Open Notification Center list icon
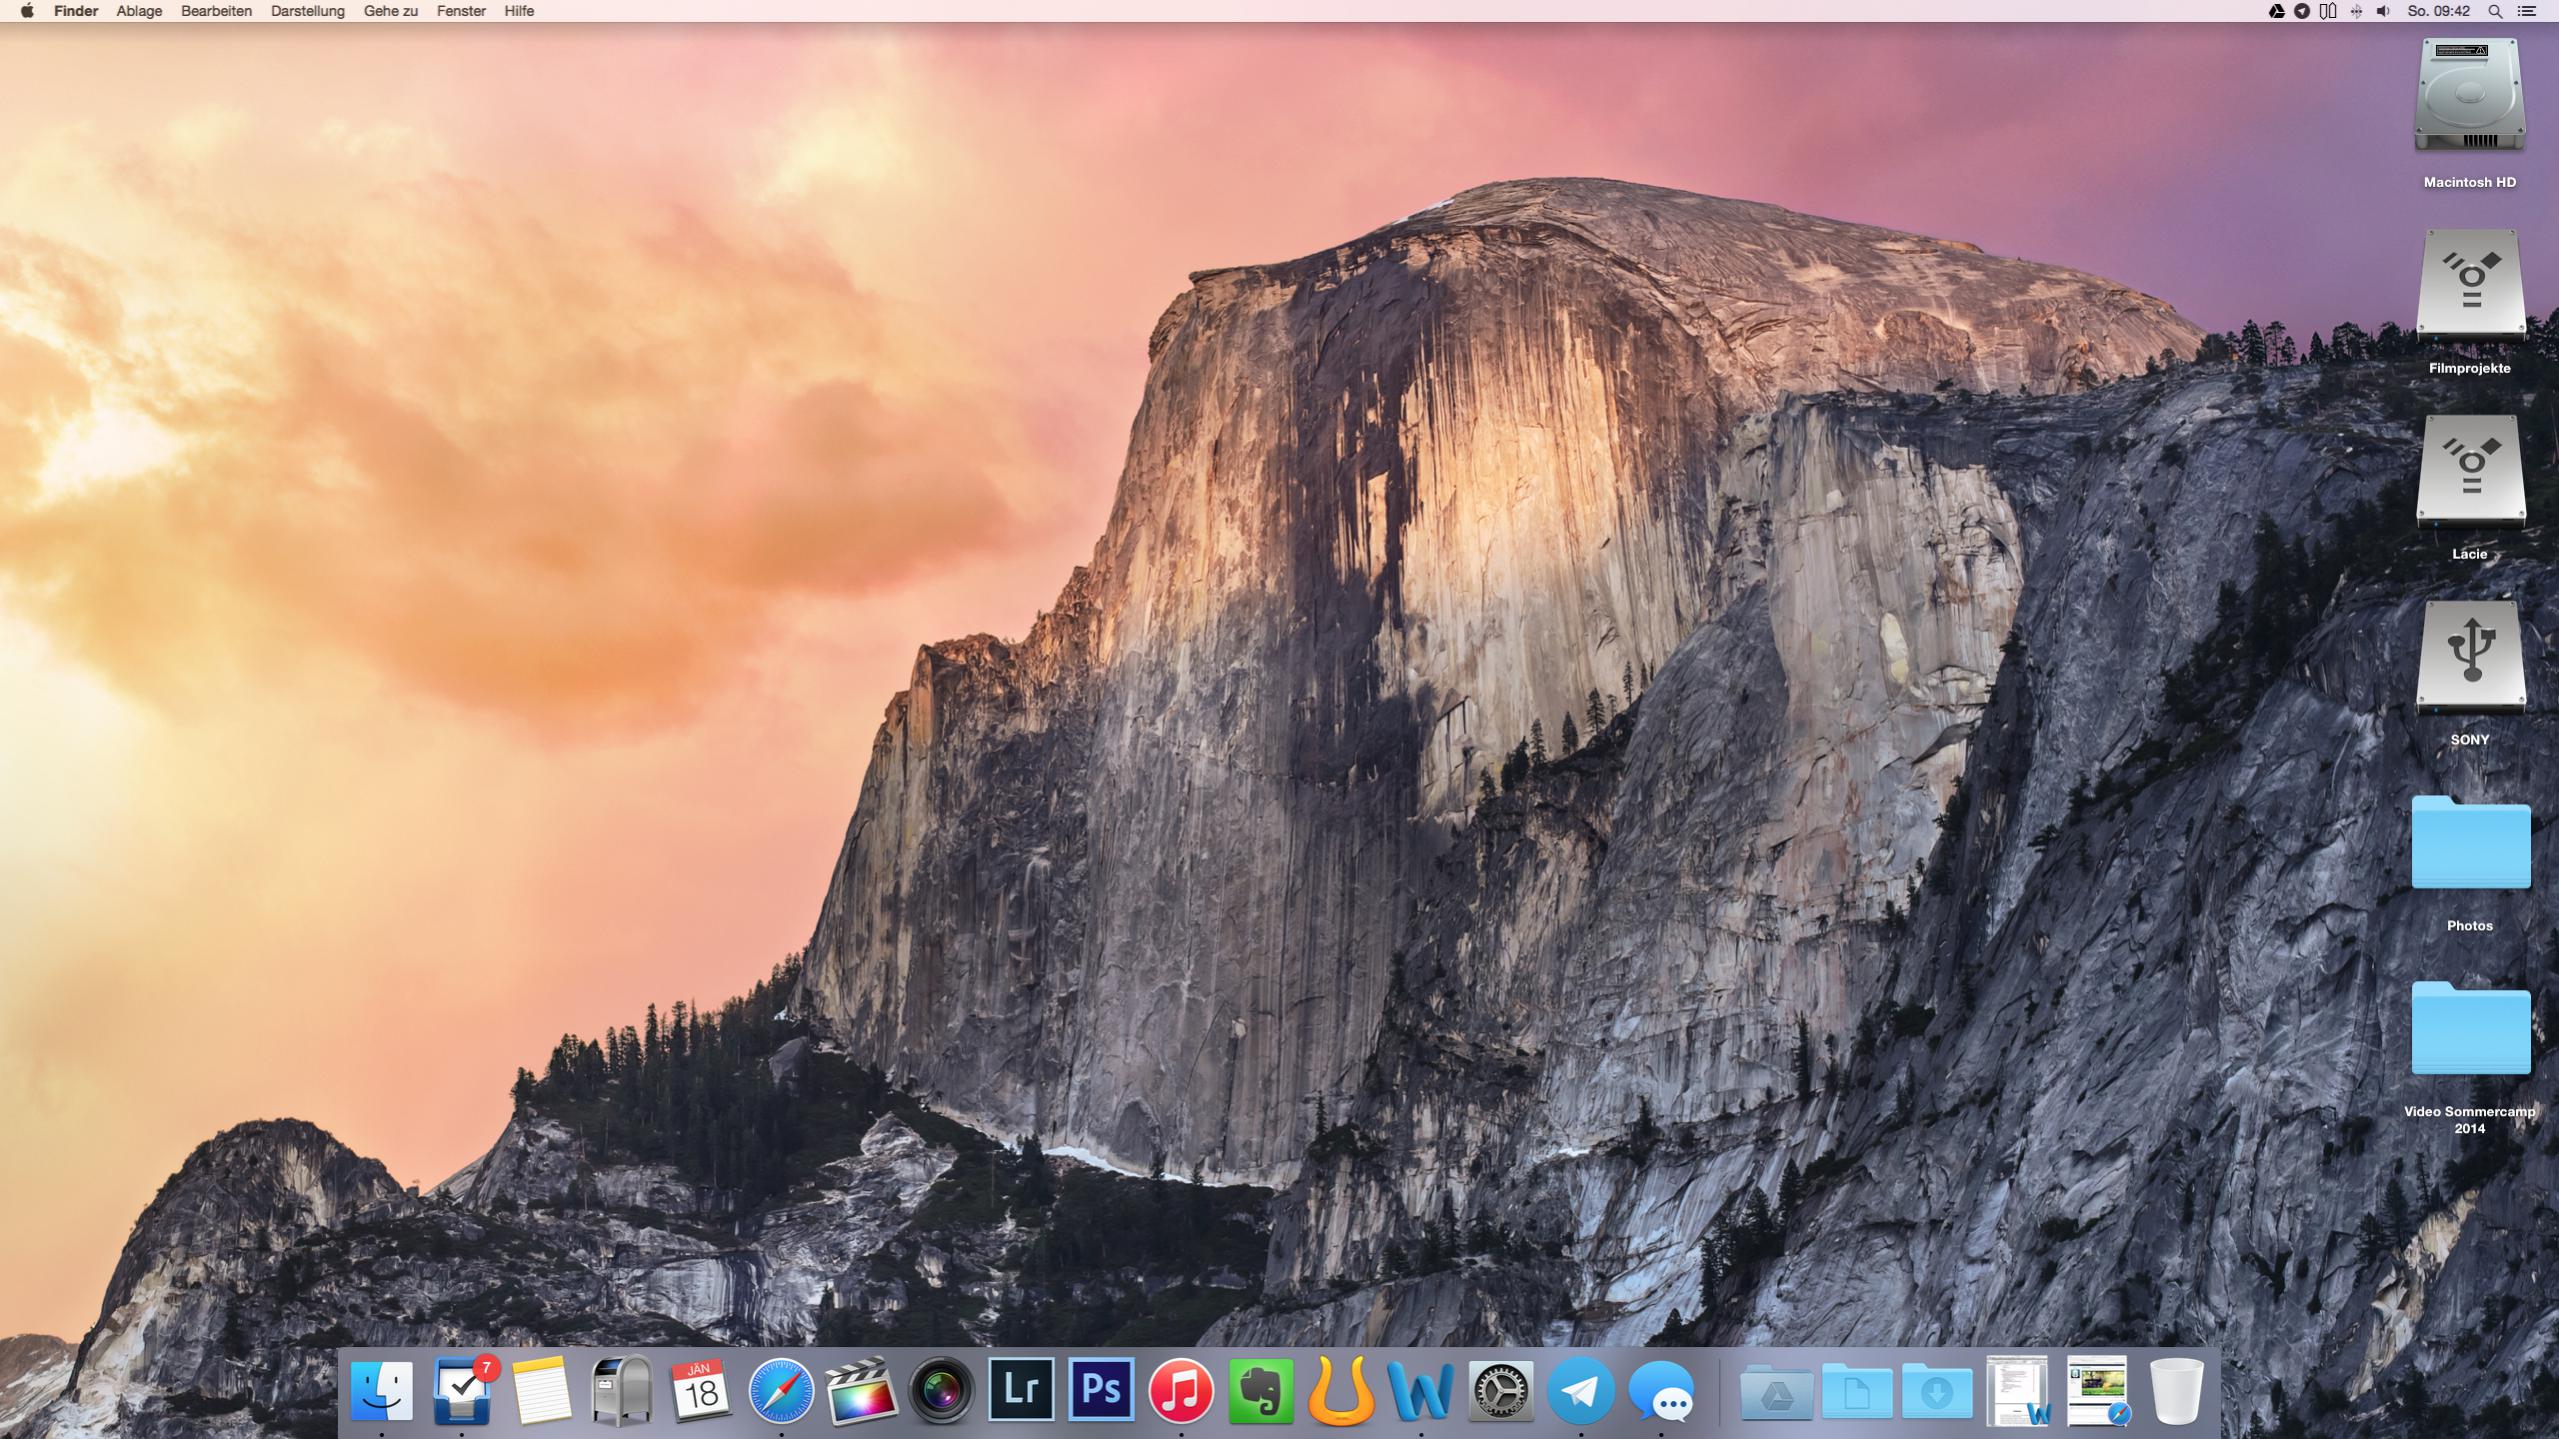Image resolution: width=2559 pixels, height=1439 pixels. point(2527,11)
